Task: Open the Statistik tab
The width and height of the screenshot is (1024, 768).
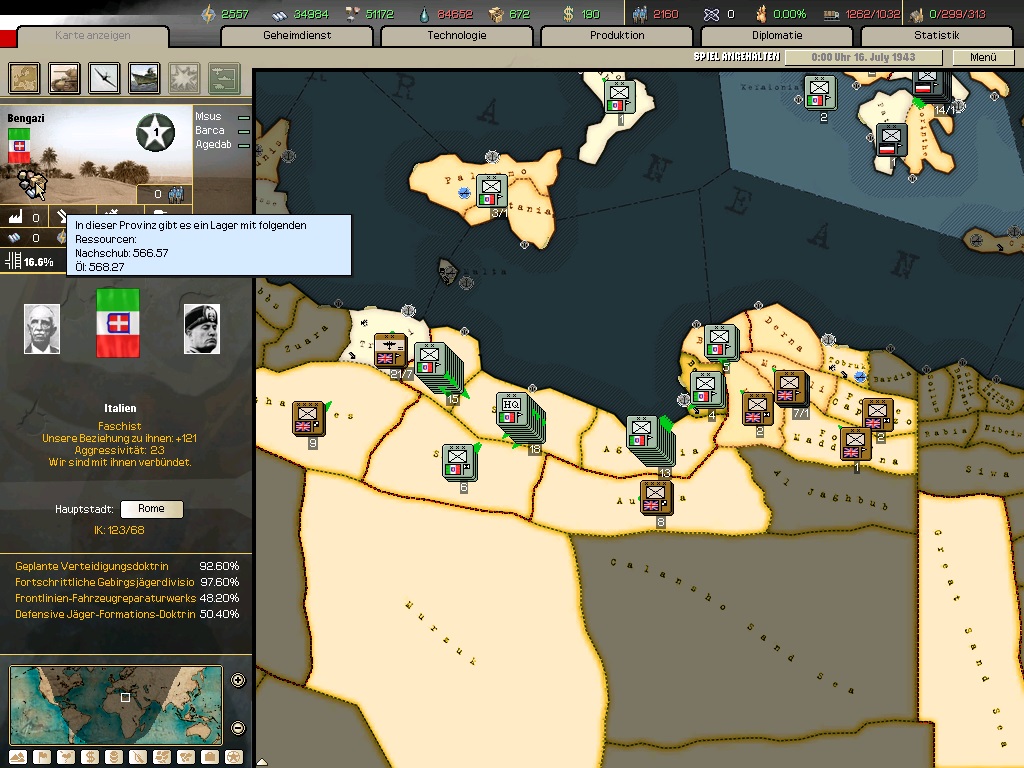Action: pyautogui.click(x=937, y=36)
